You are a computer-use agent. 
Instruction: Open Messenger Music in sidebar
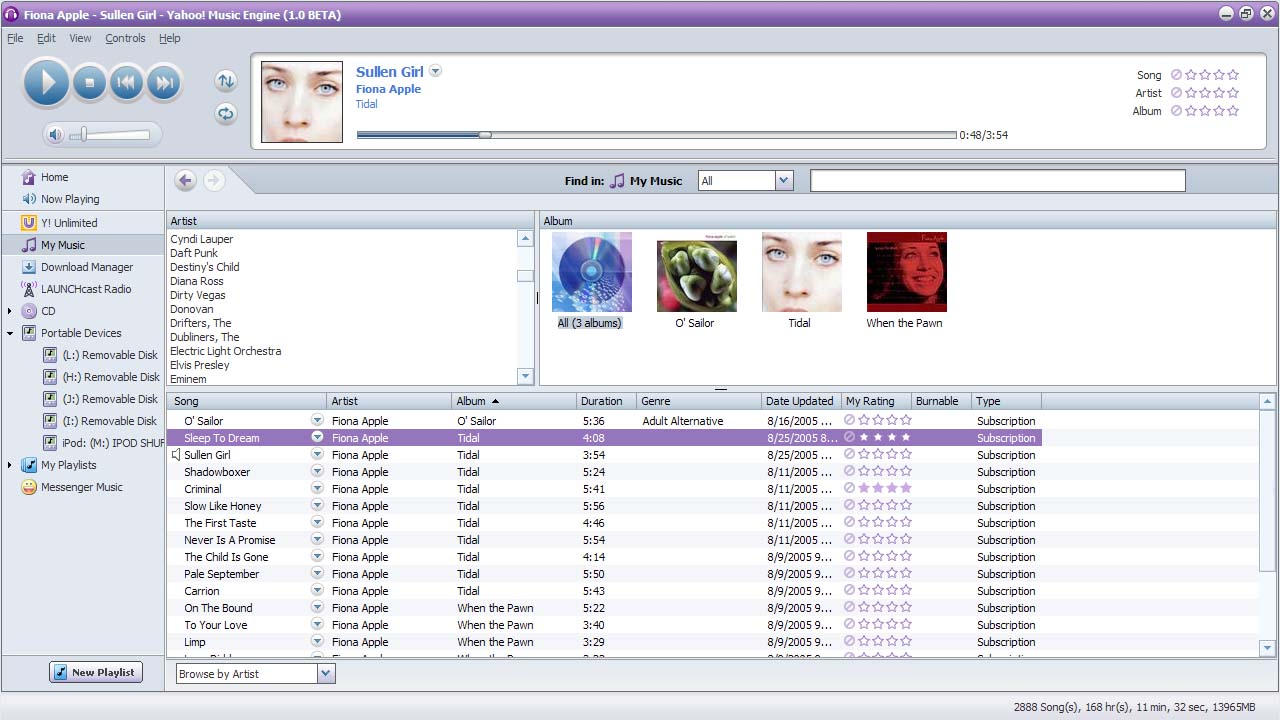click(x=81, y=487)
